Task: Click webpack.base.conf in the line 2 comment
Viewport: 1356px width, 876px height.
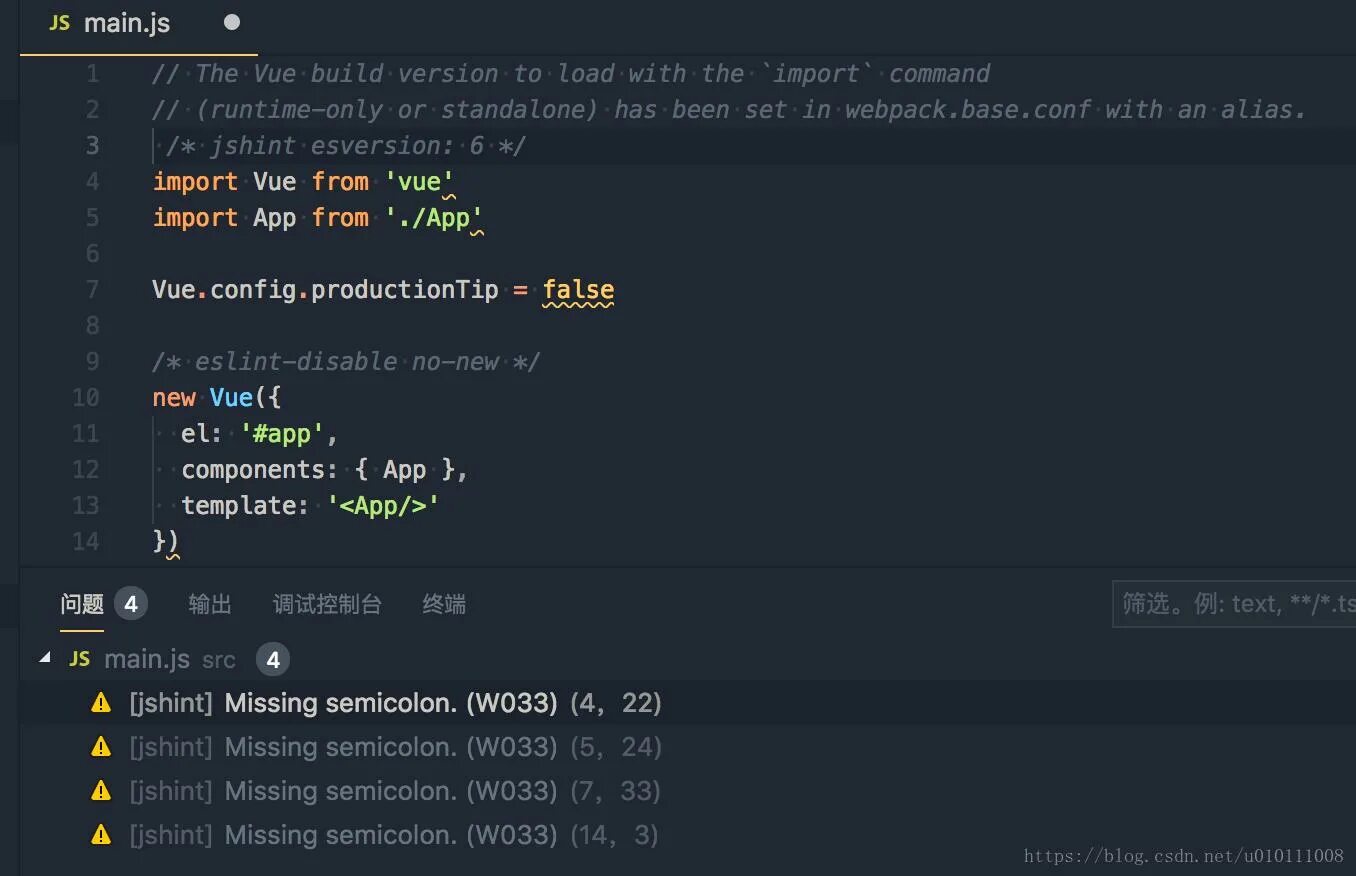Action: tap(967, 110)
